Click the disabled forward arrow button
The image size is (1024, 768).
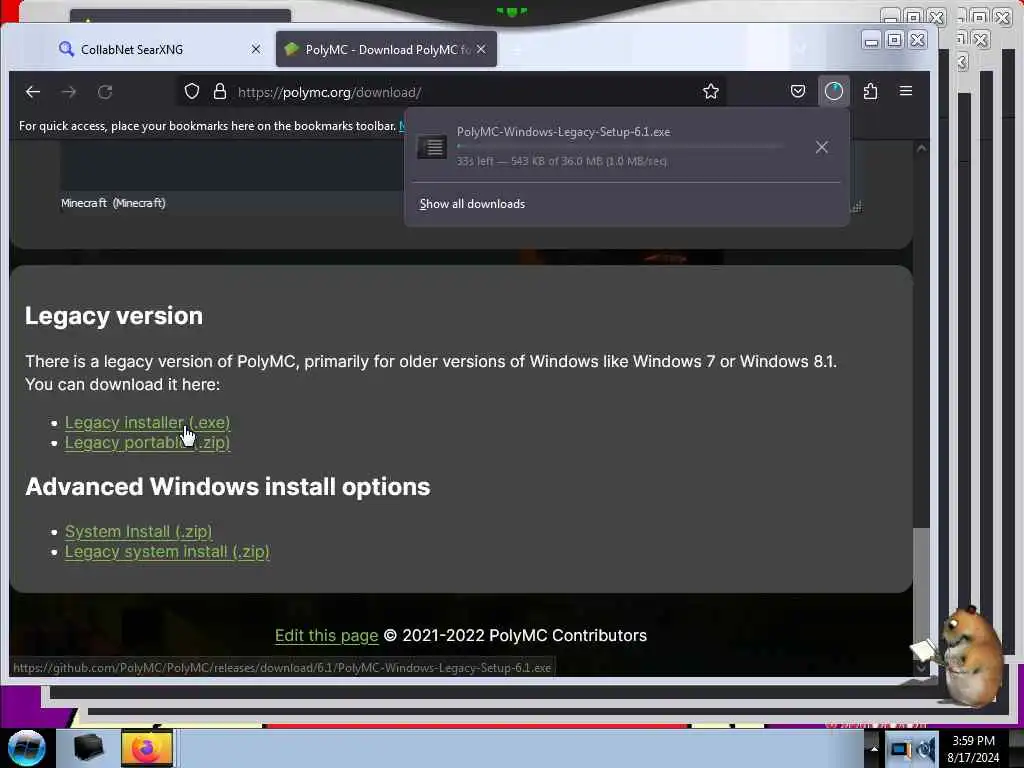(x=69, y=92)
